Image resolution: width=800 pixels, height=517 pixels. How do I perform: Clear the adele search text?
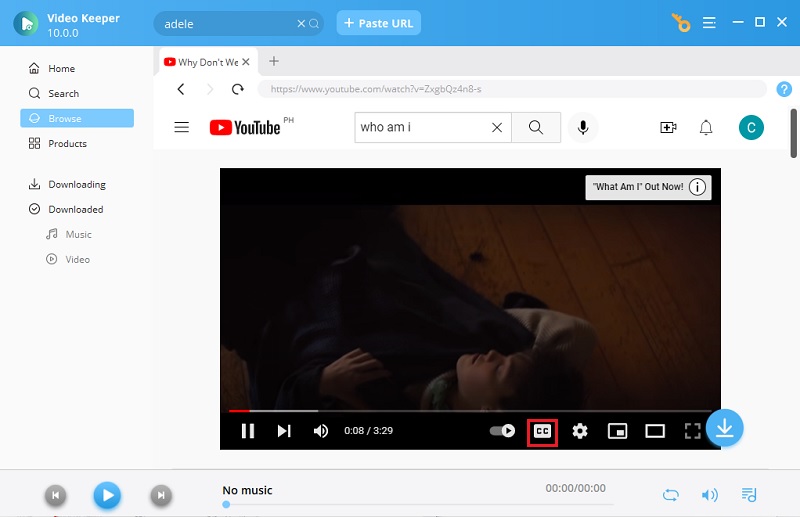pyautogui.click(x=301, y=23)
